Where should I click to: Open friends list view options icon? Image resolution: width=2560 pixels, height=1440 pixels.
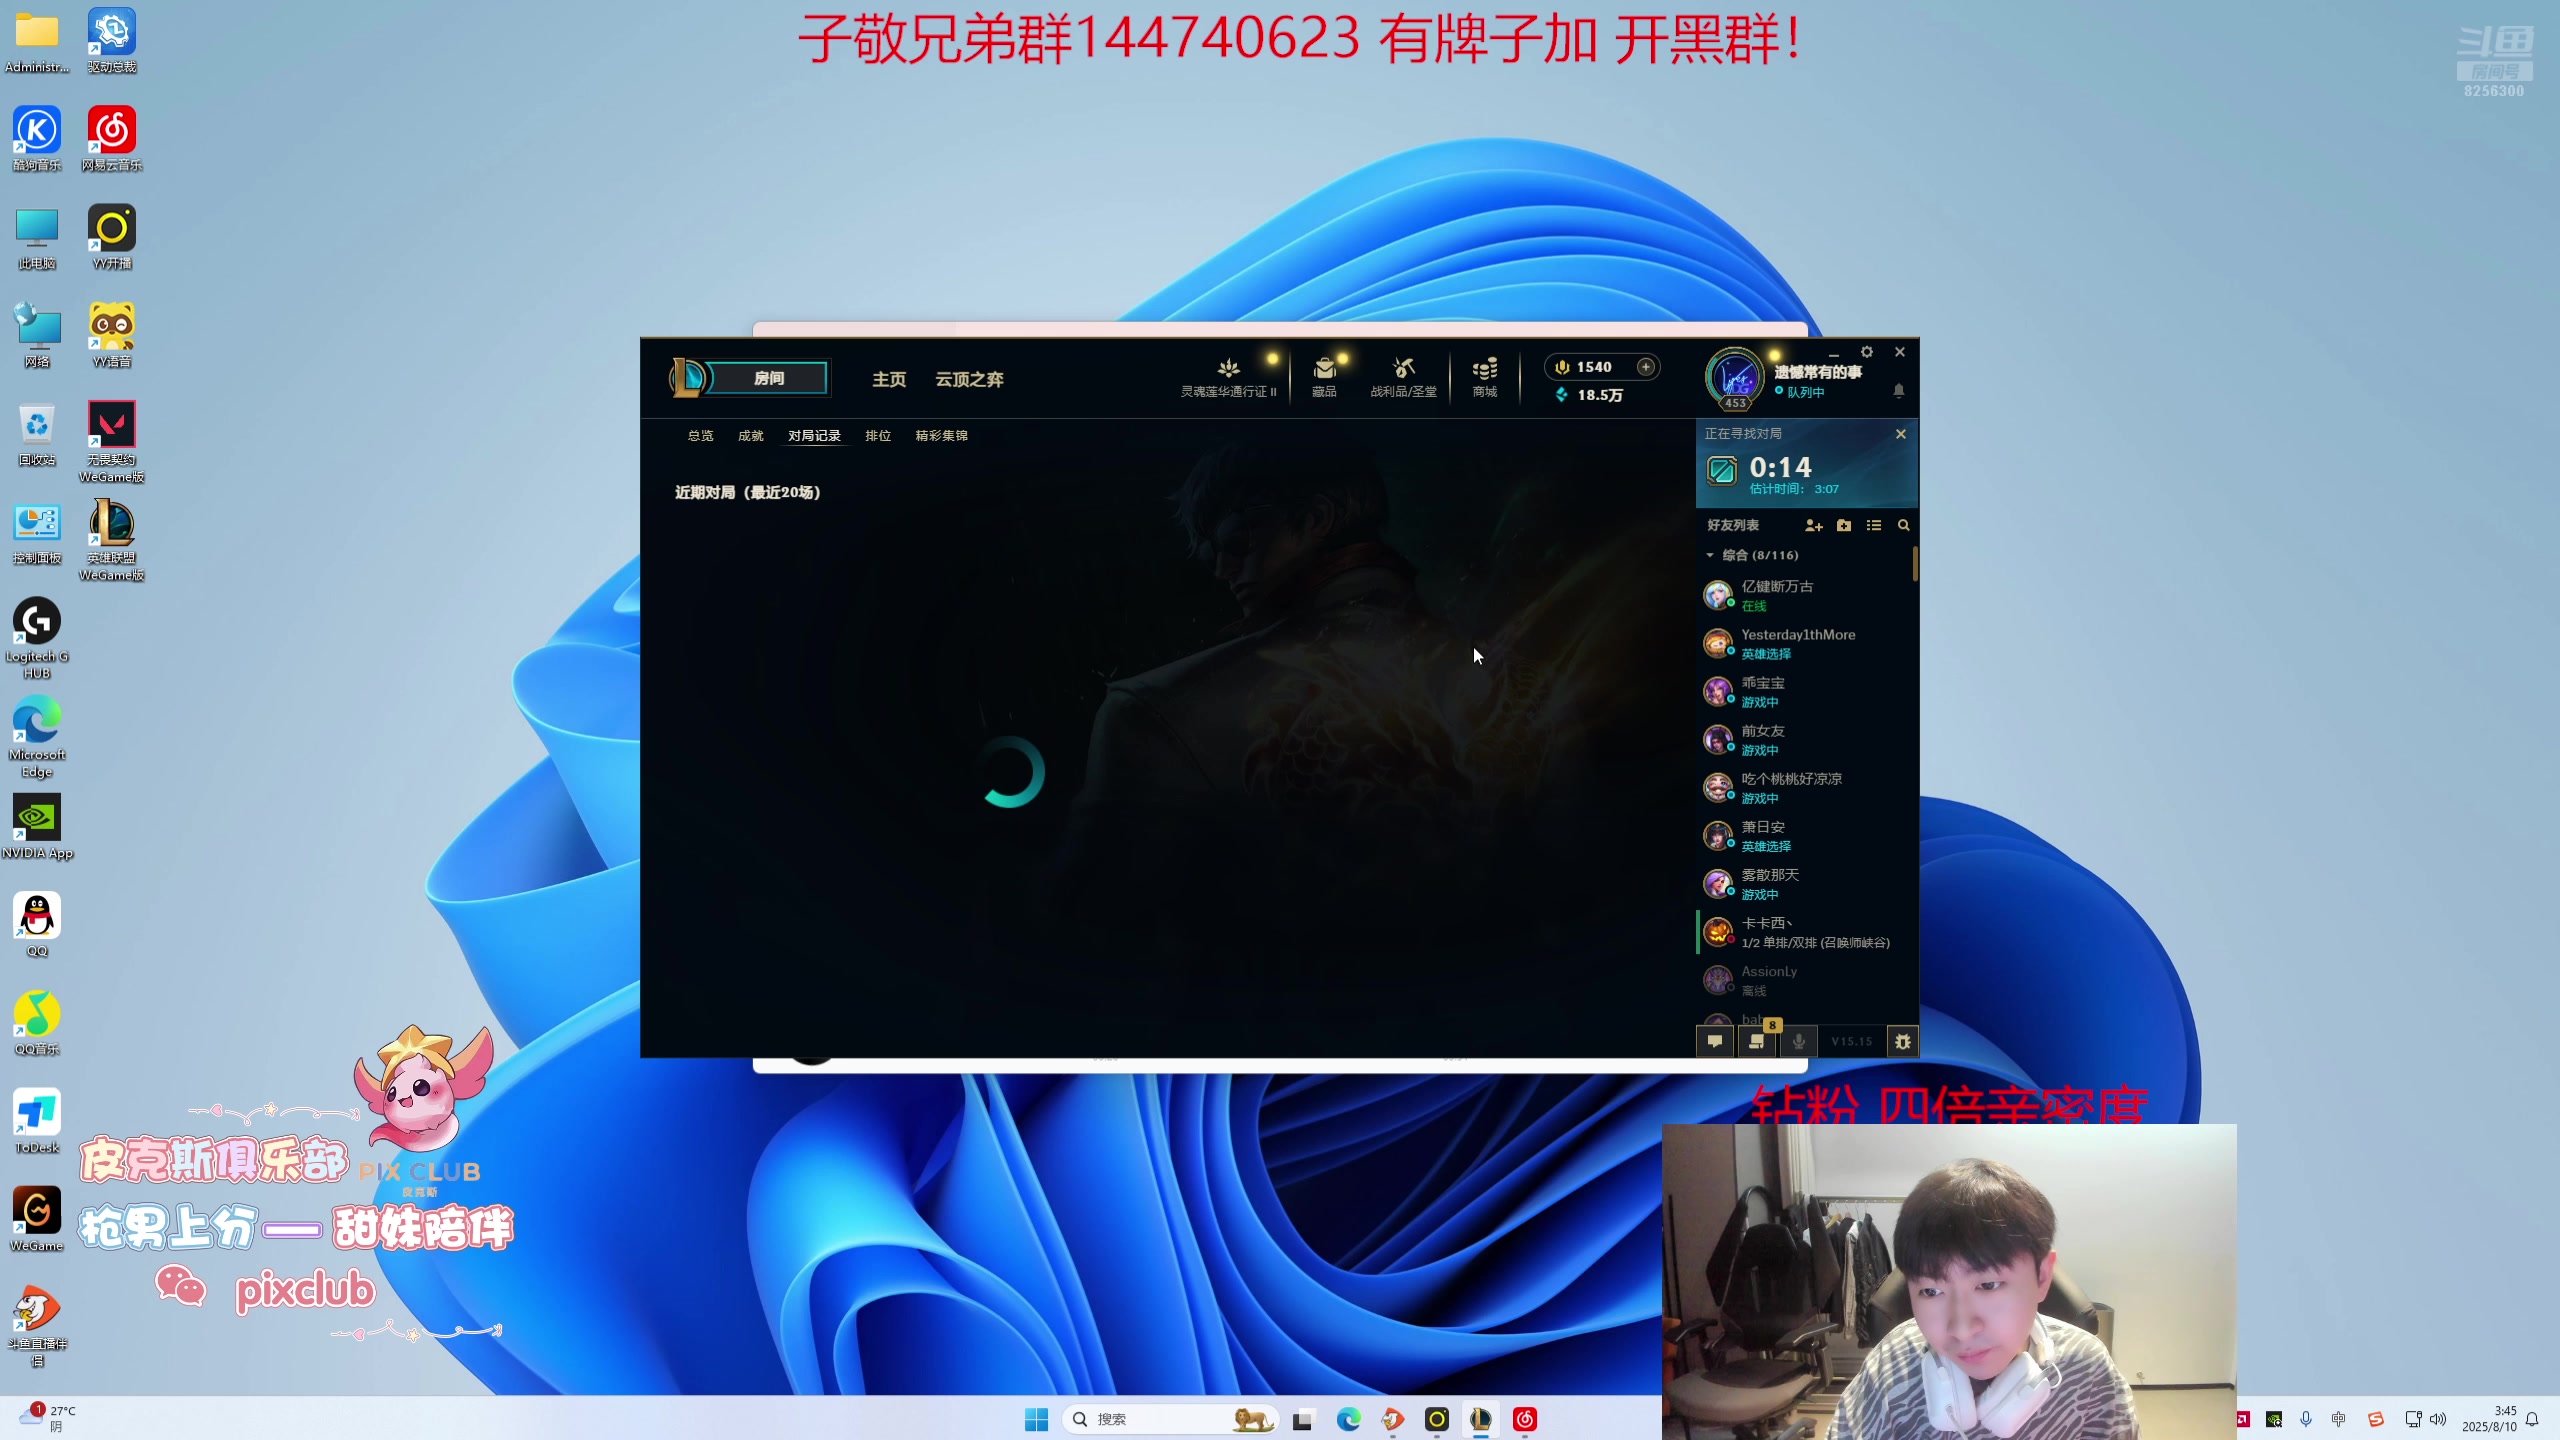pyautogui.click(x=1874, y=525)
